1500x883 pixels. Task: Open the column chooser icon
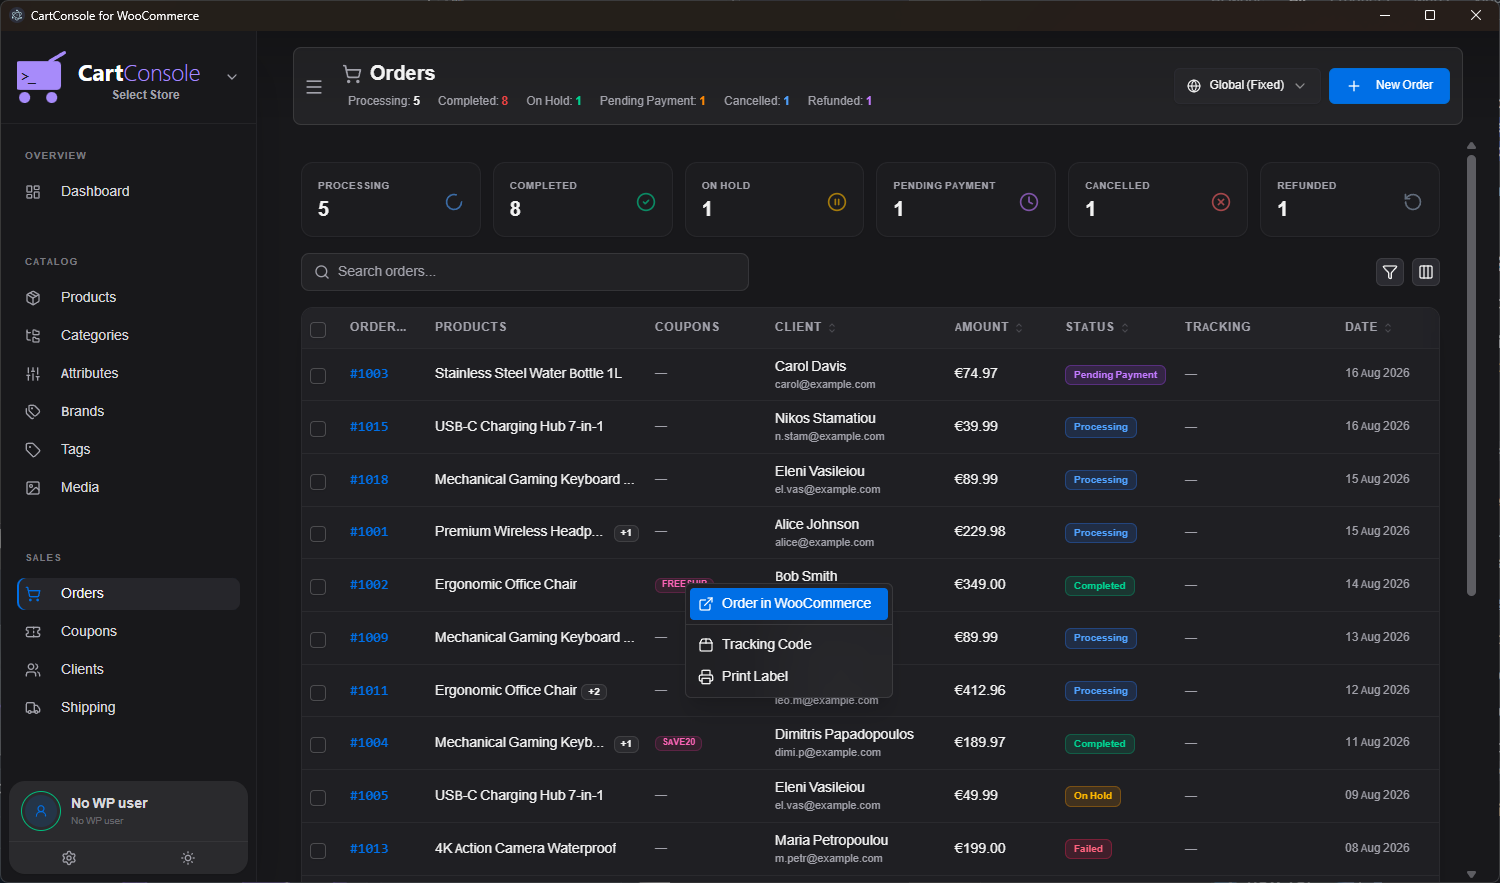click(1426, 272)
